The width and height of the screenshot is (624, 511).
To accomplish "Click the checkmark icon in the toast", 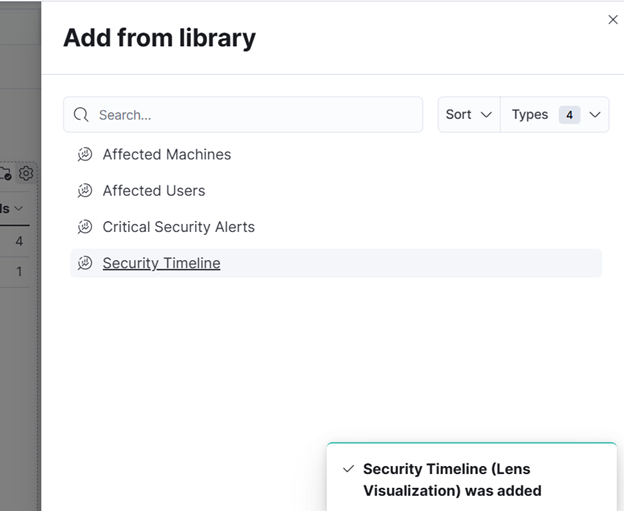I will tap(348, 469).
